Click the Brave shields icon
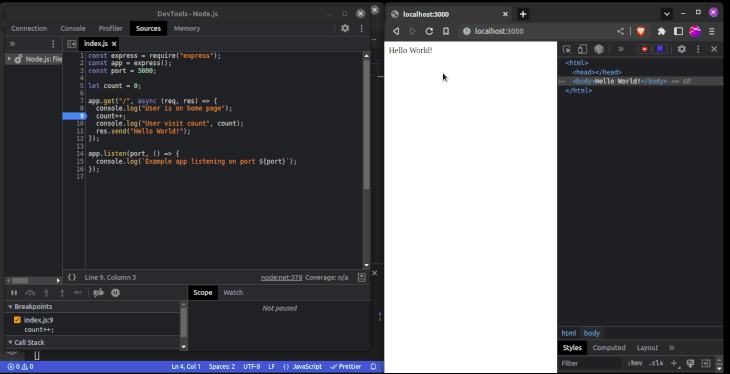This screenshot has width=730, height=374. pyautogui.click(x=641, y=31)
